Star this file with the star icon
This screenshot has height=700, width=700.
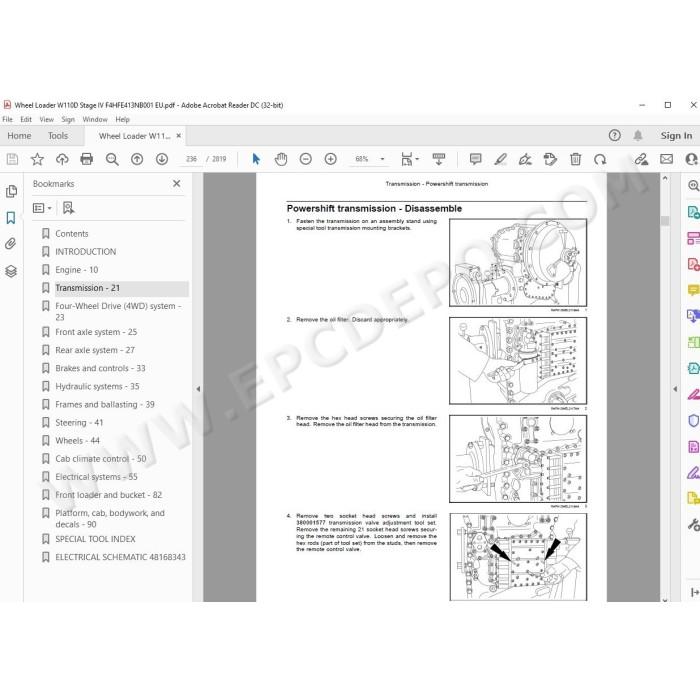pos(37,159)
